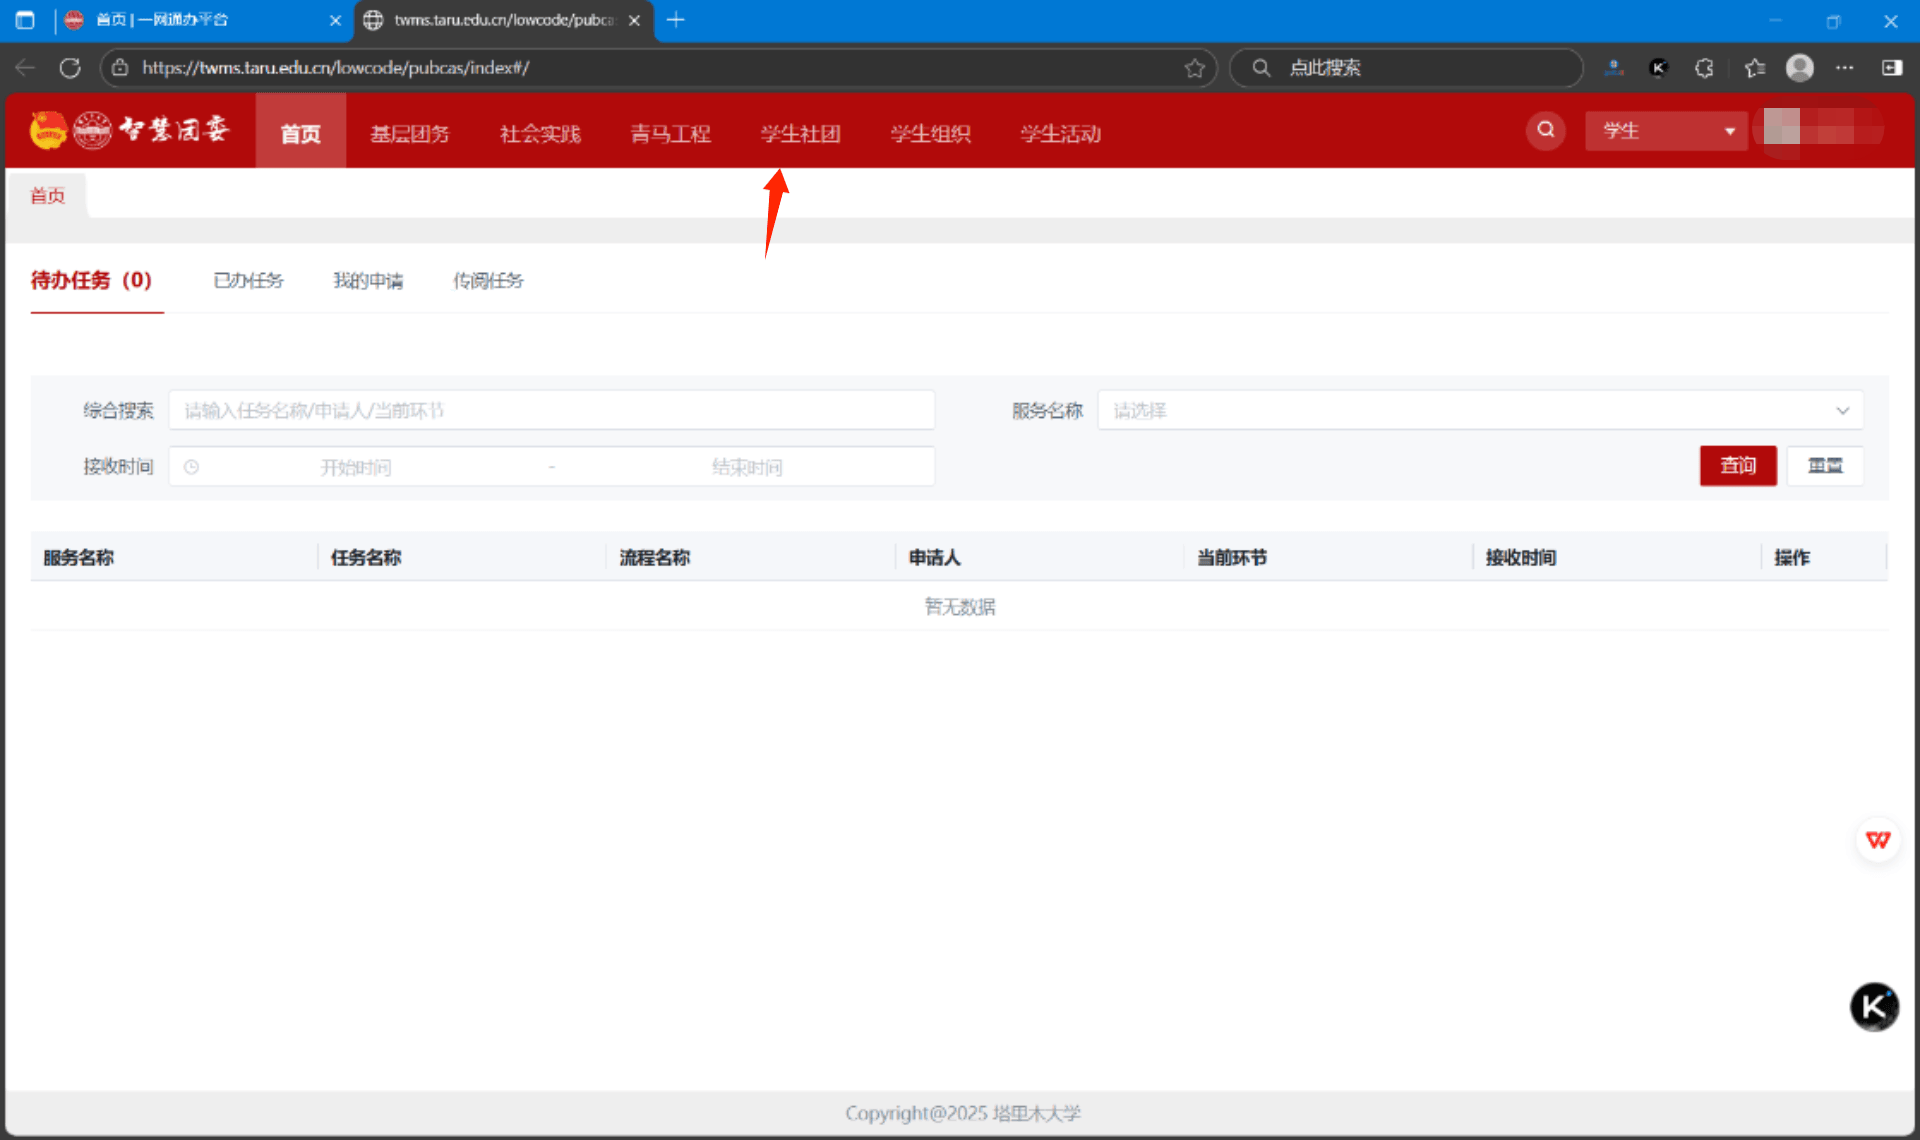Open the browser sidebar panel icon
1920x1140 pixels.
click(x=1891, y=68)
